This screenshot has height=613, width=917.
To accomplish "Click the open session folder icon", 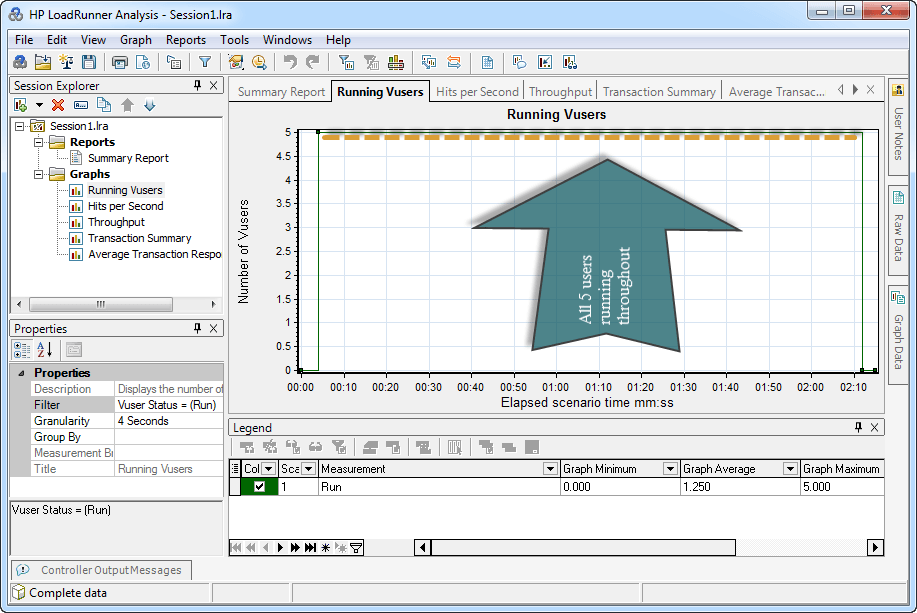I will [43, 62].
